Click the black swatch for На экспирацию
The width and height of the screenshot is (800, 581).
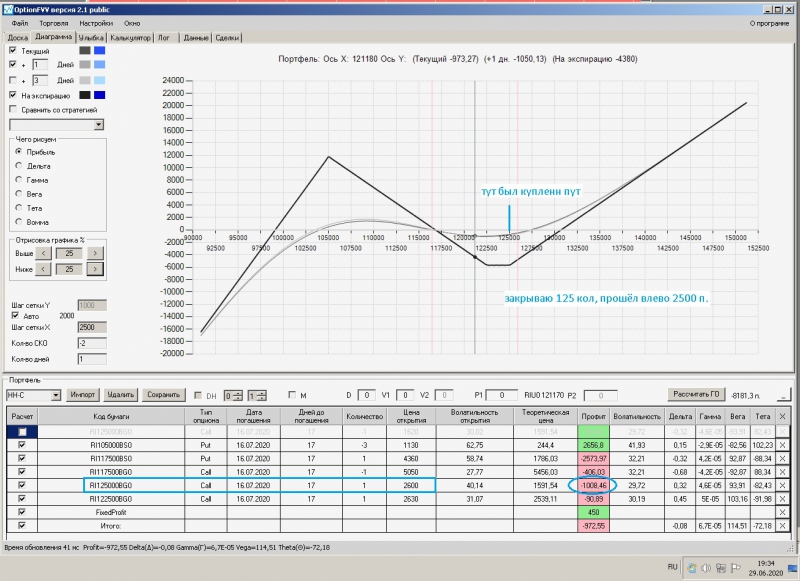pyautogui.click(x=85, y=95)
